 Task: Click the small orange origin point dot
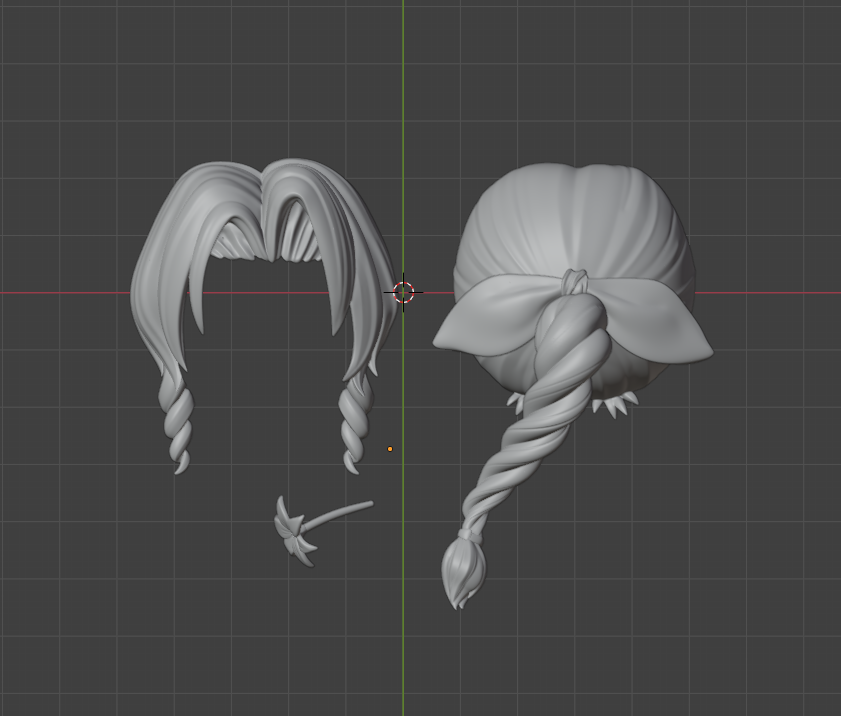point(390,449)
